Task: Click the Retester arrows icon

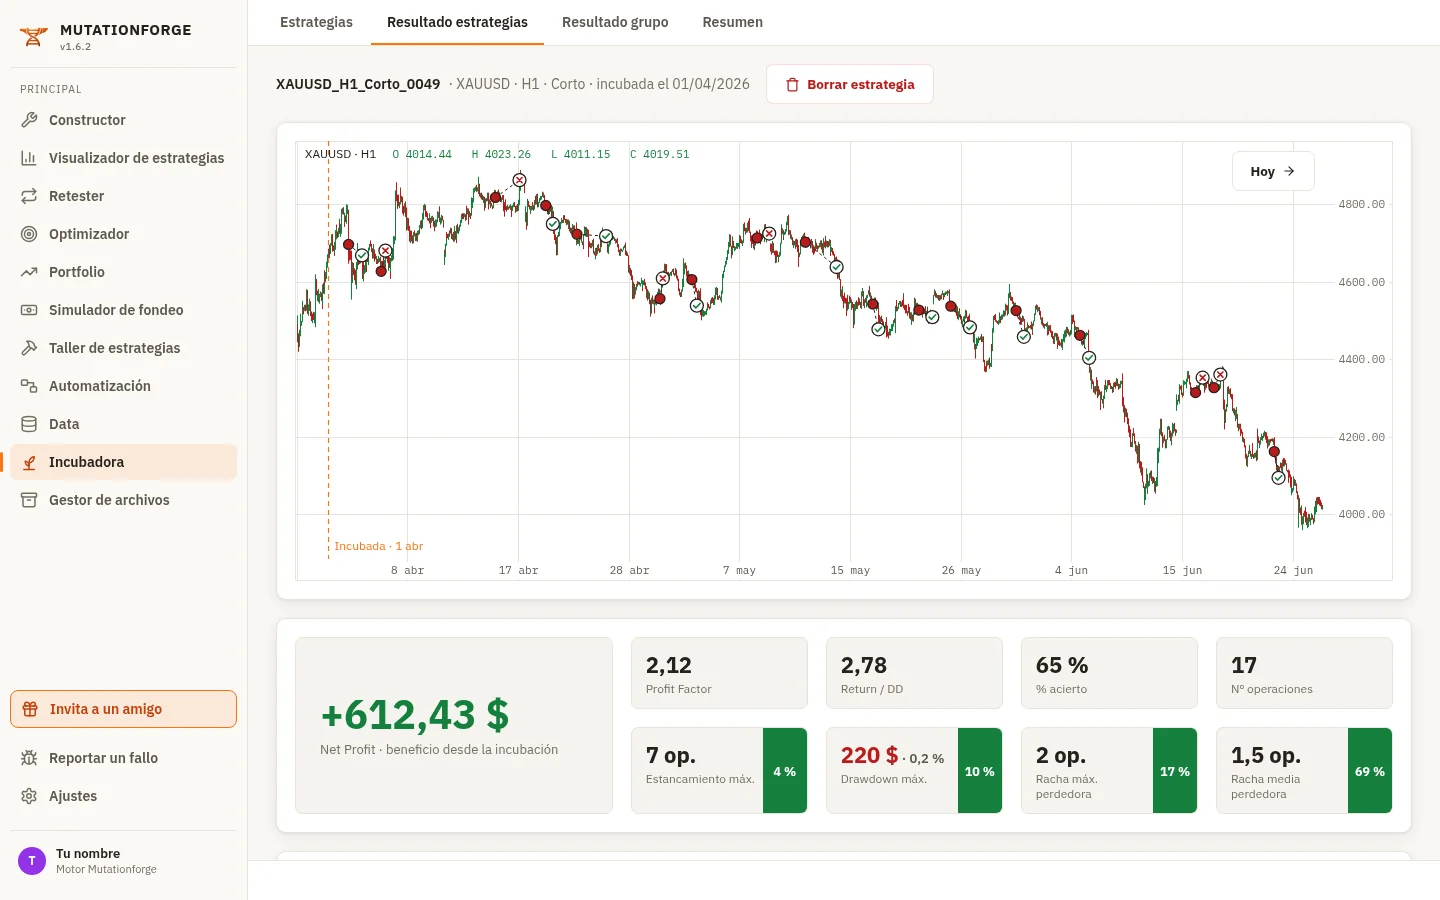Action: point(29,196)
